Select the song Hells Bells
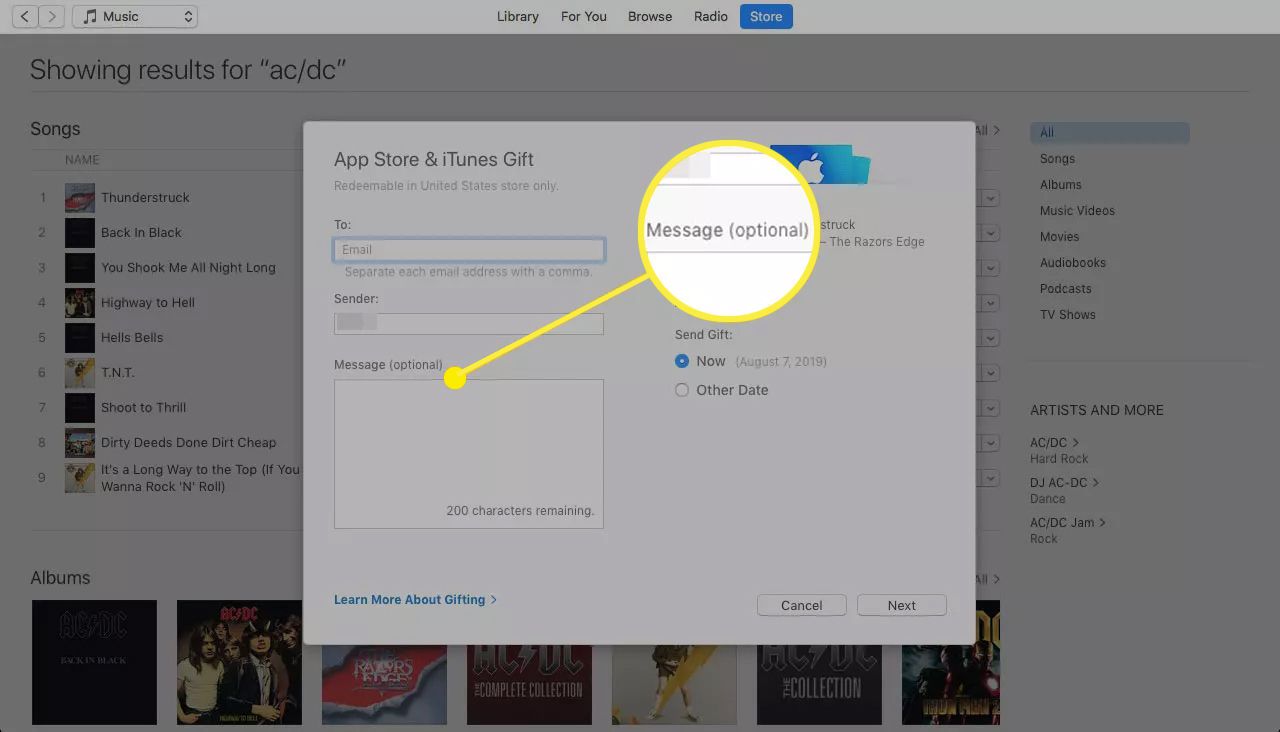This screenshot has width=1280, height=732. point(132,337)
